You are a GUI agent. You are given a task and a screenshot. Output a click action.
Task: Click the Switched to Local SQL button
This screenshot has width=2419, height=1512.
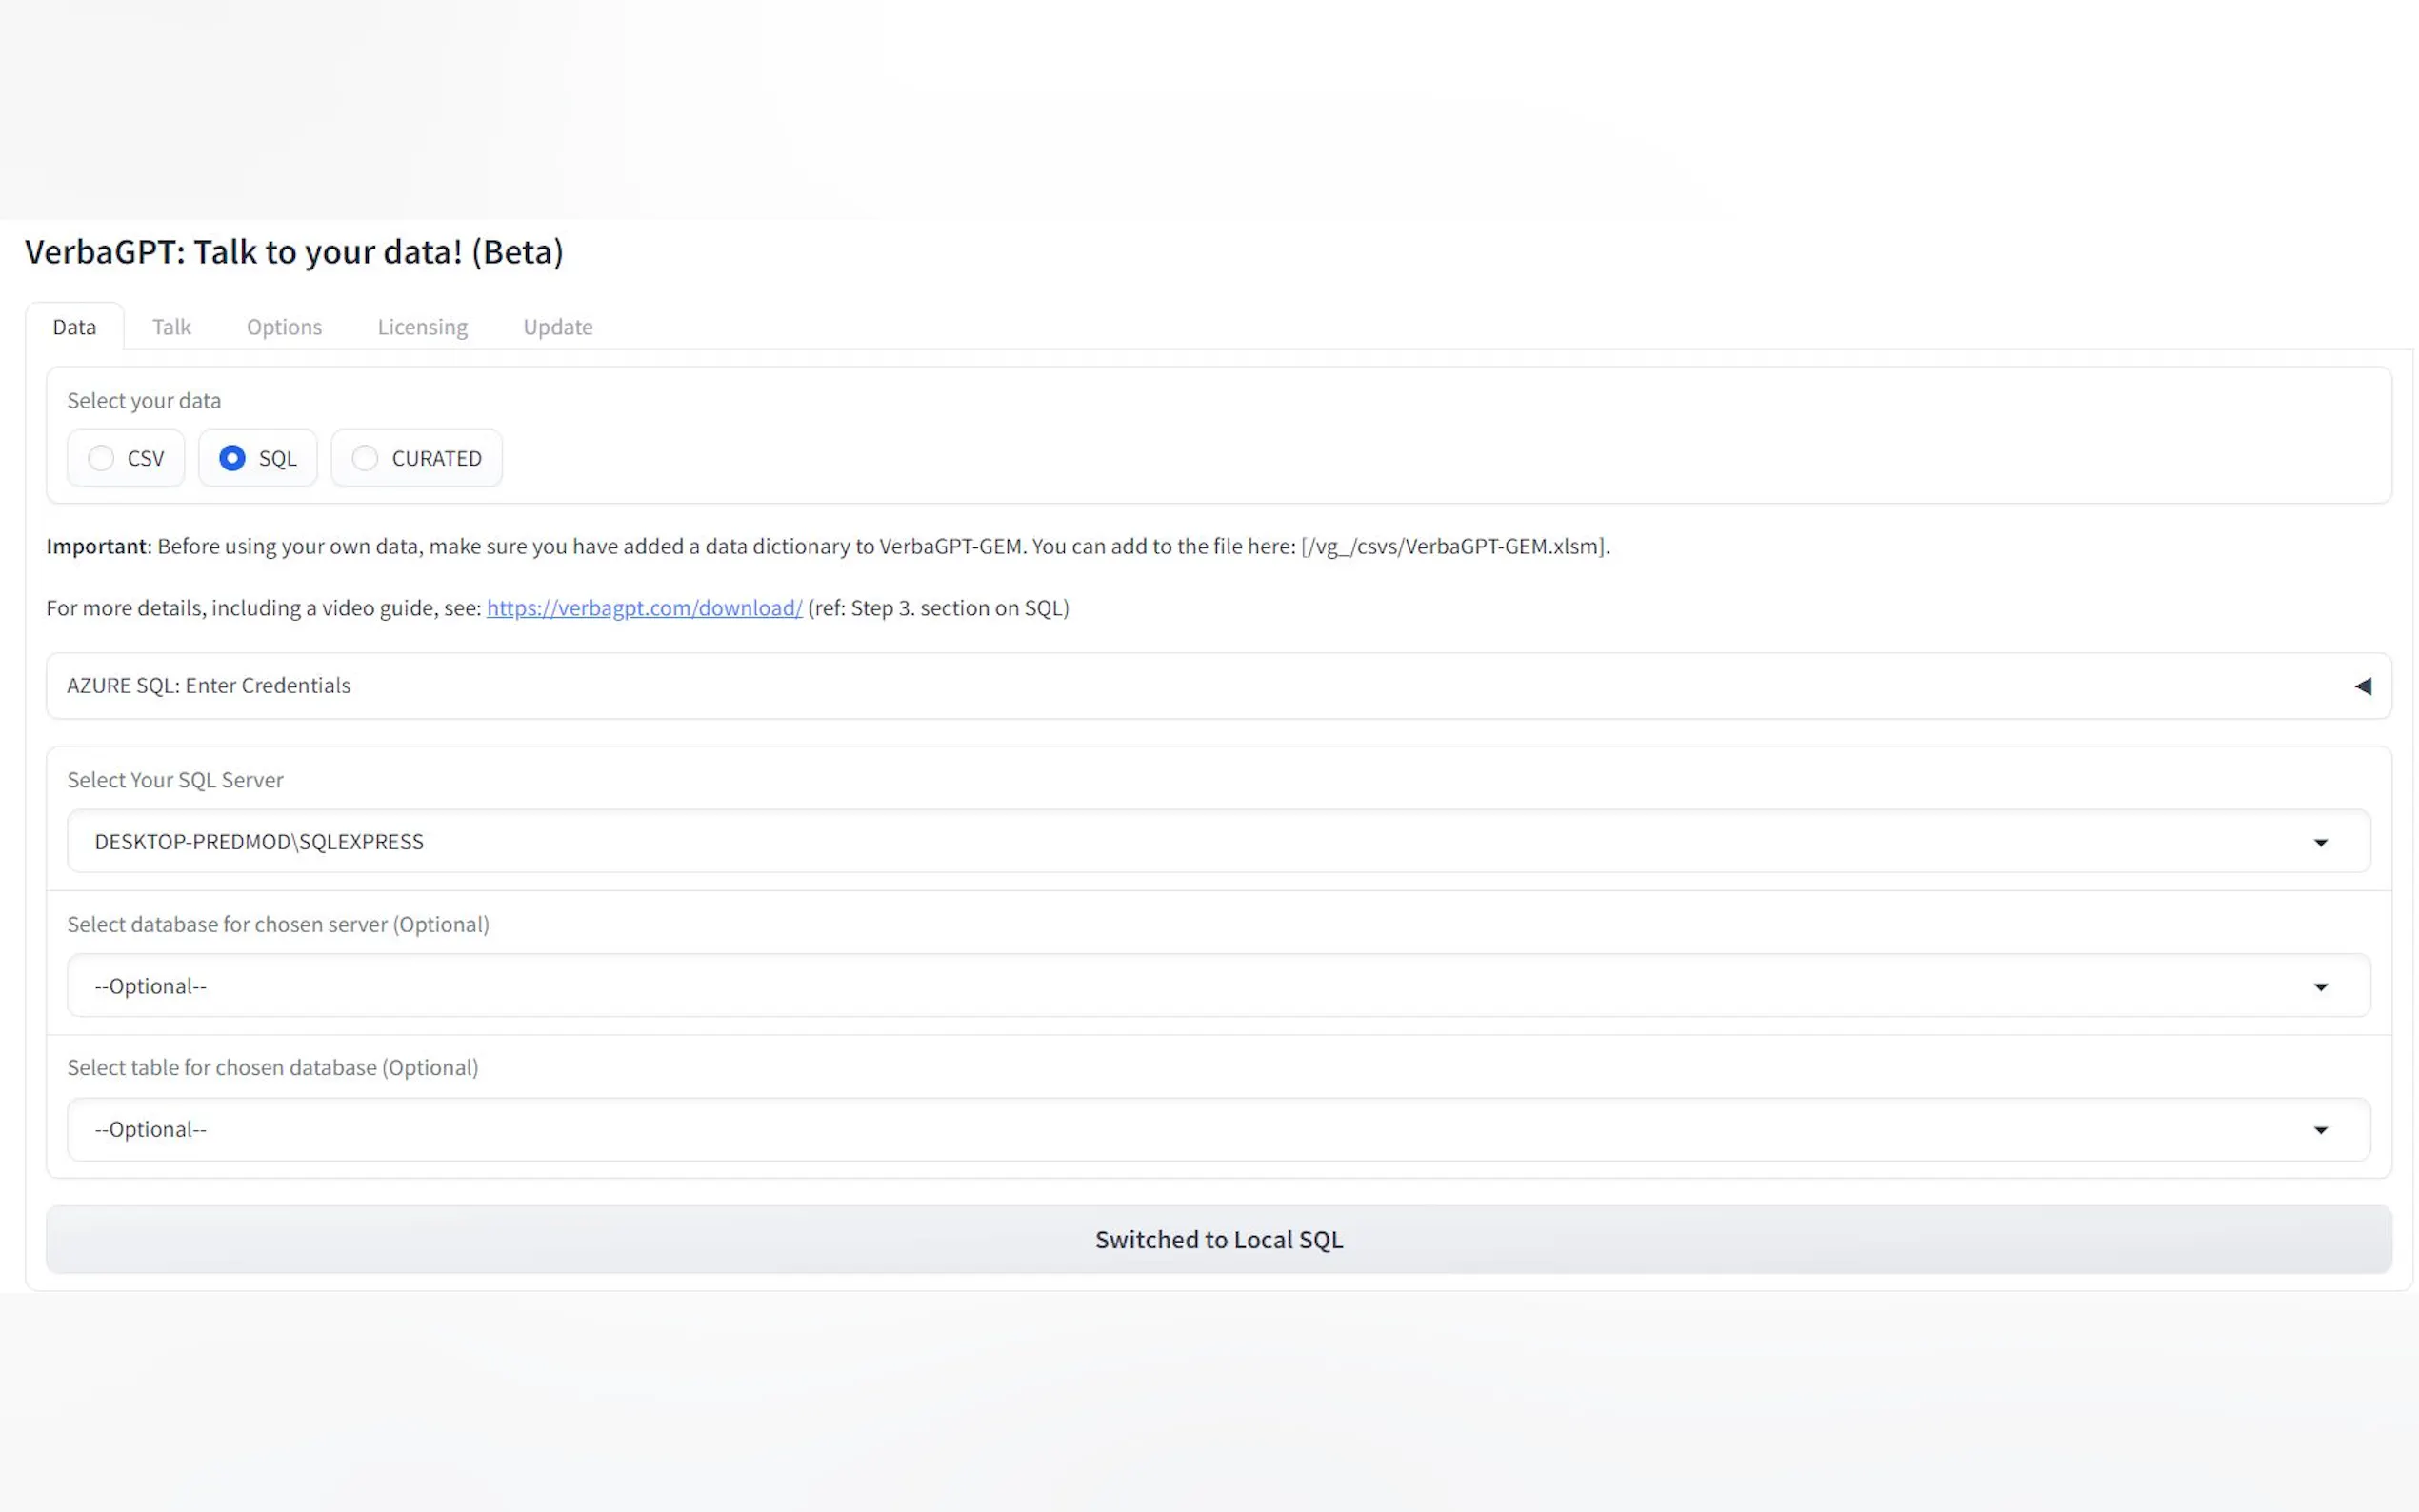(1218, 1239)
